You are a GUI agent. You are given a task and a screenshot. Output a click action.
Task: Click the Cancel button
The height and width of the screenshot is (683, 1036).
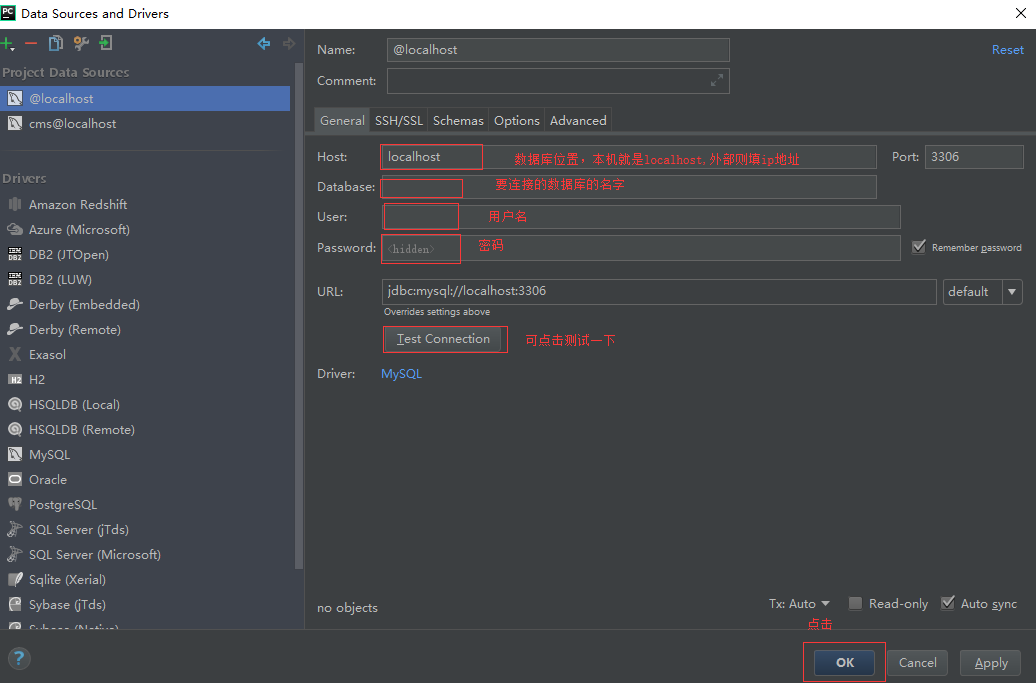coord(917,663)
